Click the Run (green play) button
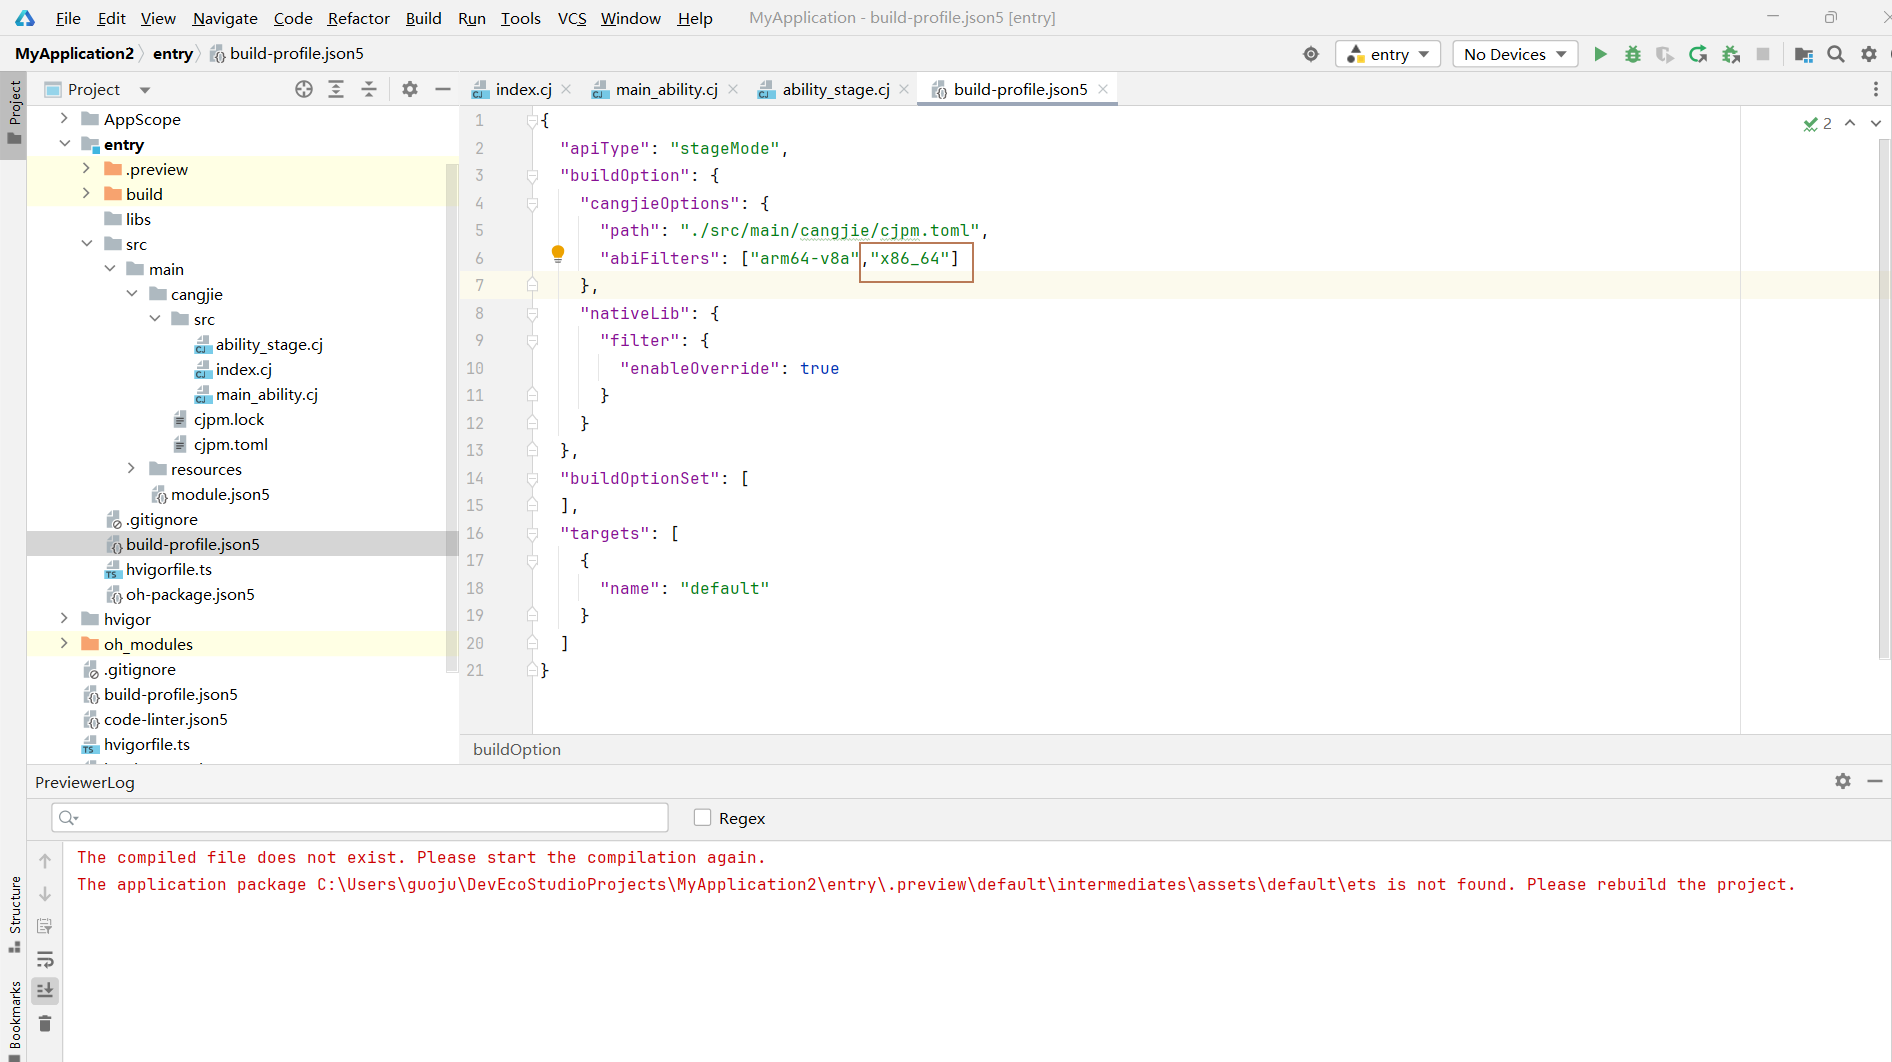The image size is (1892, 1062). click(1600, 54)
